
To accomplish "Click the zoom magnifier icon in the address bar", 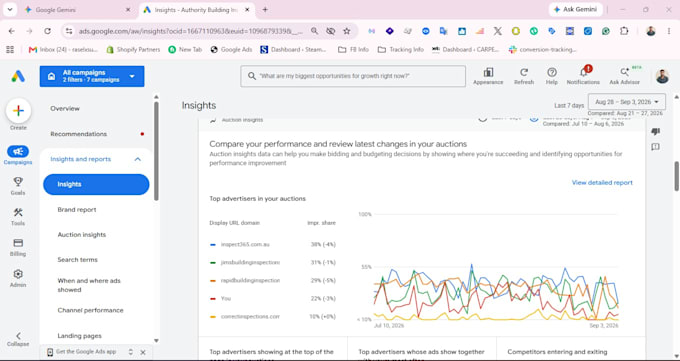I will (314, 31).
